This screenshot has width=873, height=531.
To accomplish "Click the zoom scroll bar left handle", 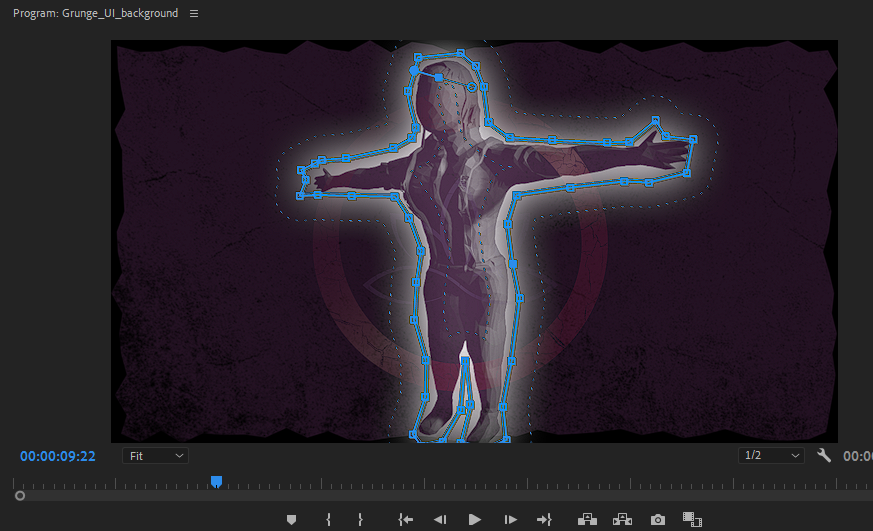I will click(20, 495).
